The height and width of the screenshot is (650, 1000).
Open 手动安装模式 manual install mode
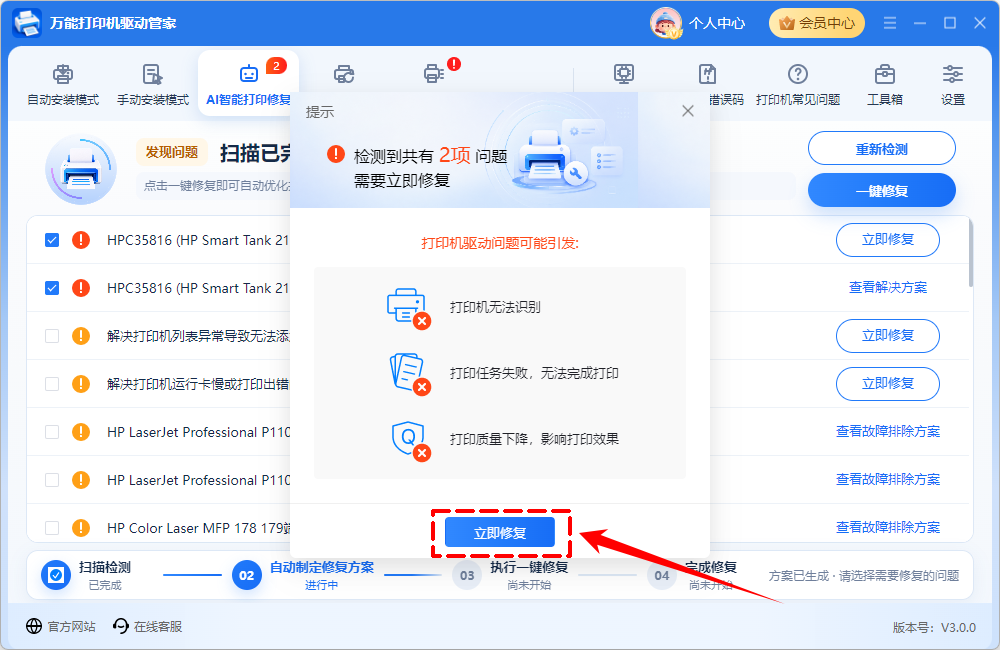[152, 84]
